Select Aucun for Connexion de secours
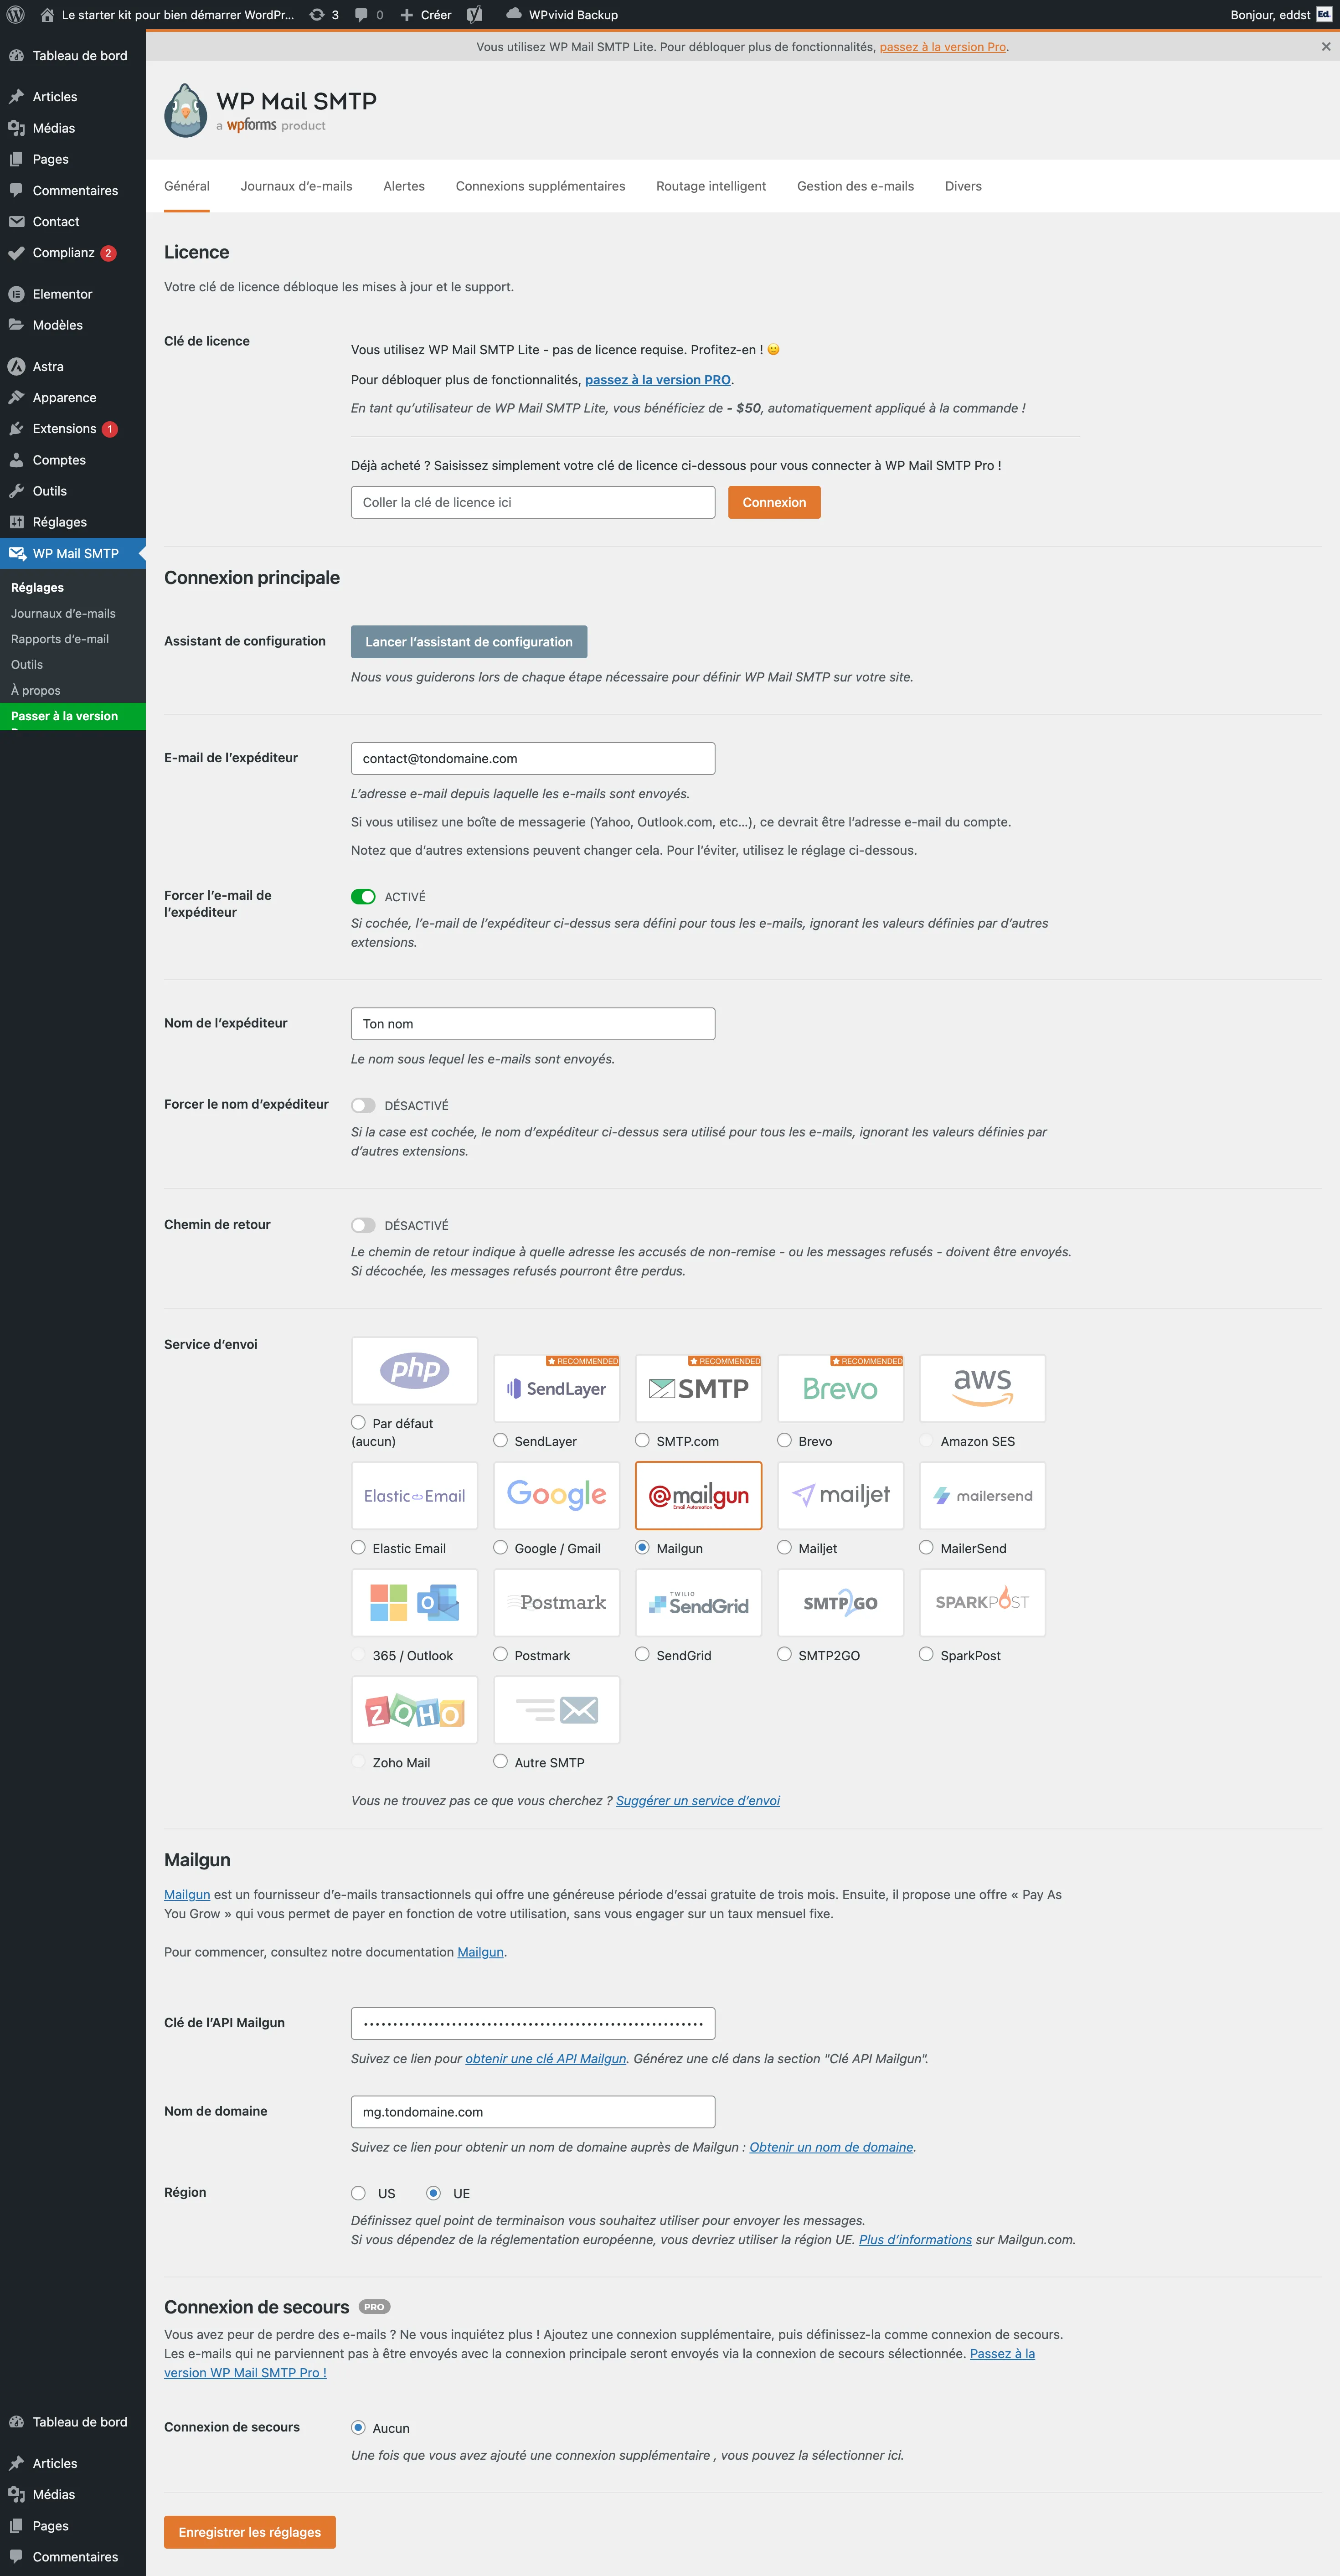1340x2576 pixels. pyautogui.click(x=358, y=2427)
